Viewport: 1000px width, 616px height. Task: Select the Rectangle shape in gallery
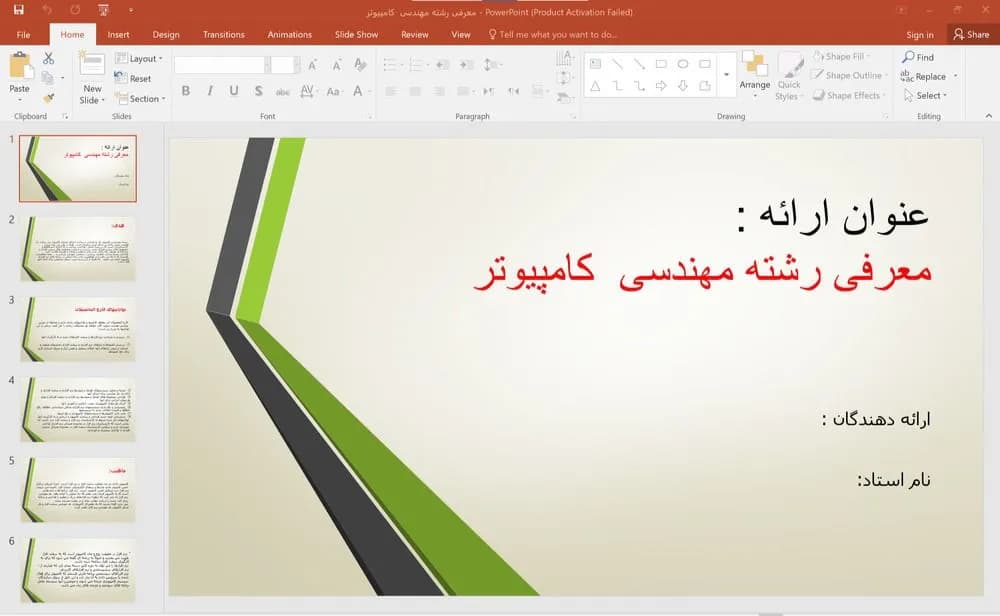pyautogui.click(x=661, y=64)
